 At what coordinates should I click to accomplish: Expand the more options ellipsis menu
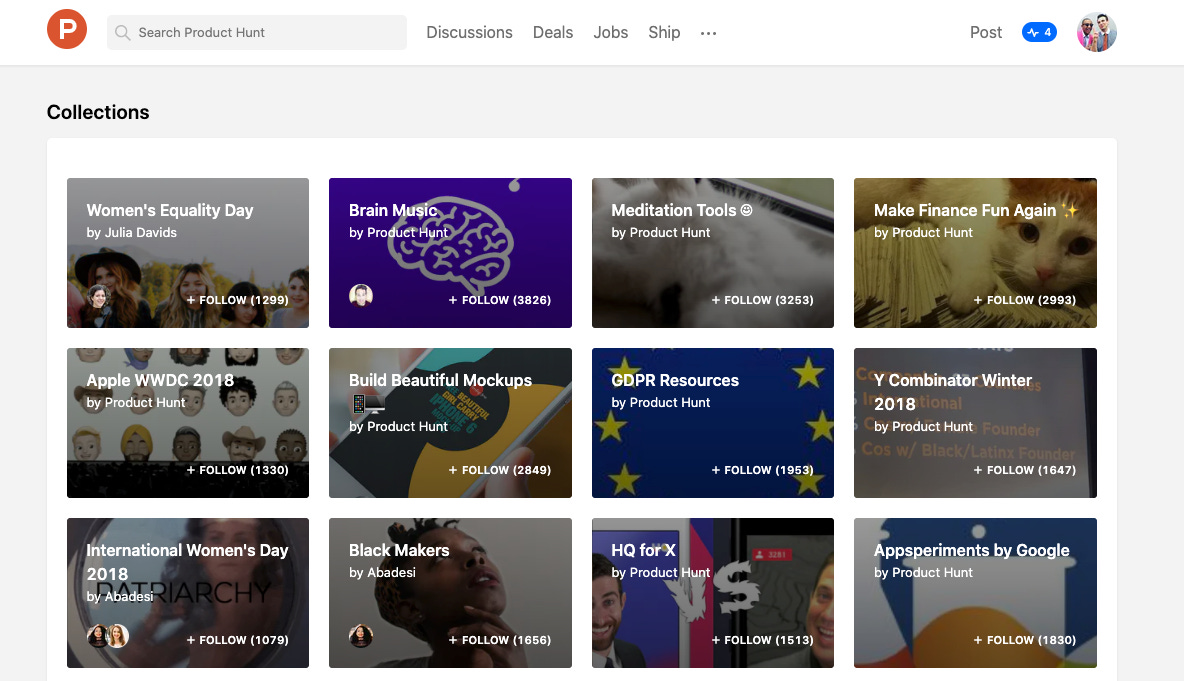point(708,33)
